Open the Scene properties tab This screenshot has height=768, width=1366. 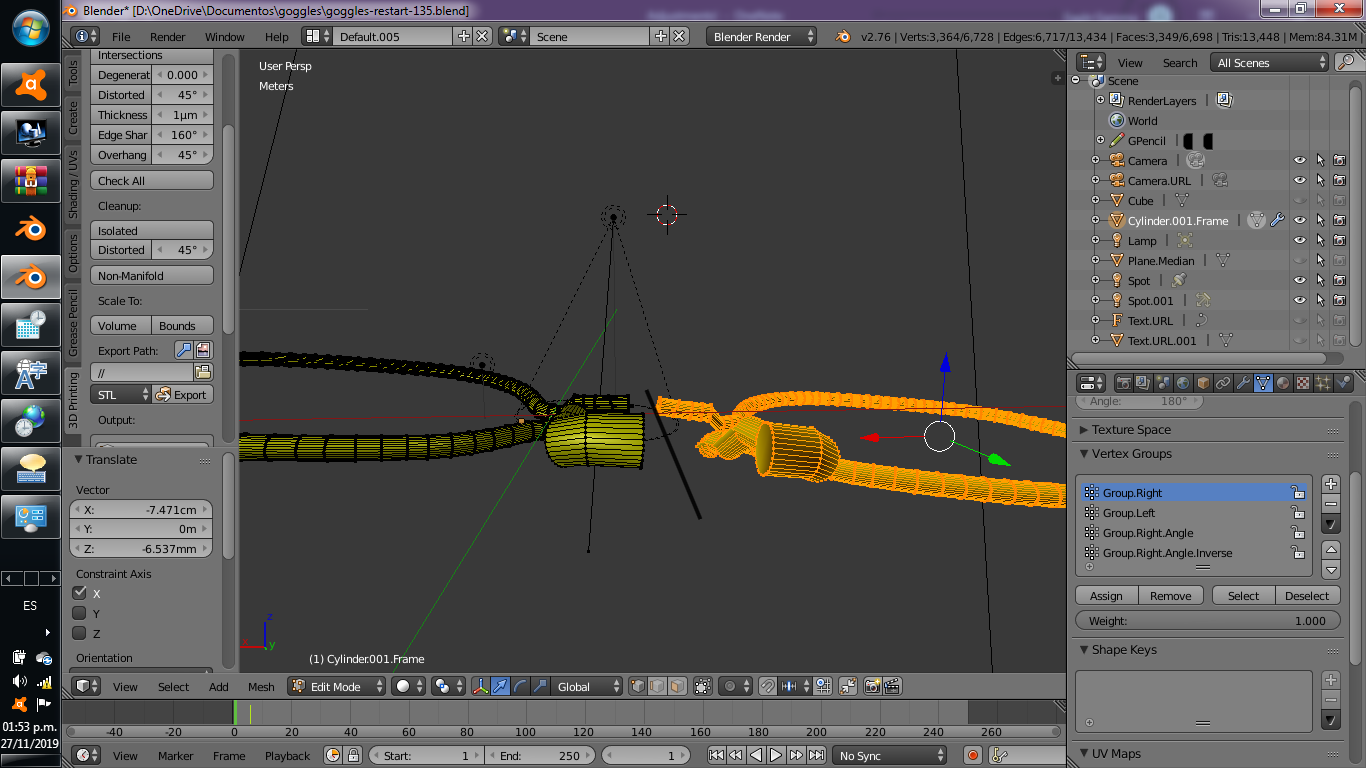(x=1163, y=383)
